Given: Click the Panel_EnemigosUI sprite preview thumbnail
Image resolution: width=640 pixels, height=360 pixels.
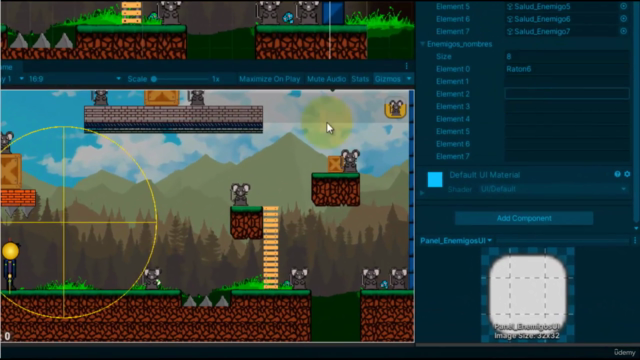Looking at the screenshot, I should point(528,294).
